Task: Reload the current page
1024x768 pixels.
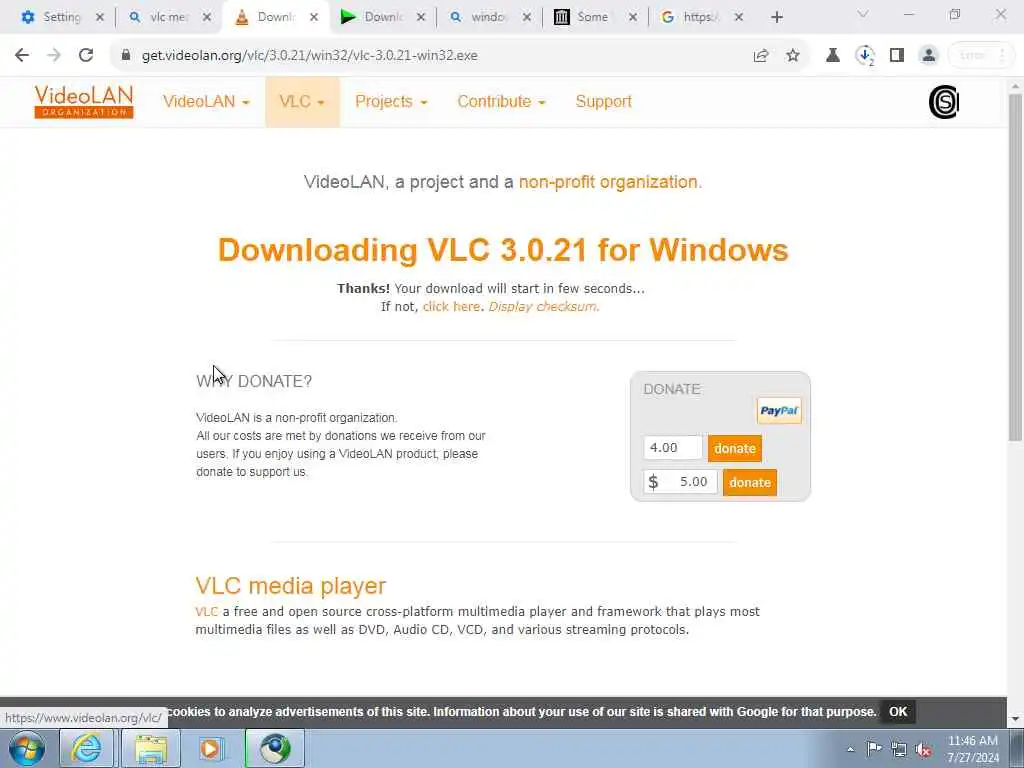Action: [x=86, y=56]
